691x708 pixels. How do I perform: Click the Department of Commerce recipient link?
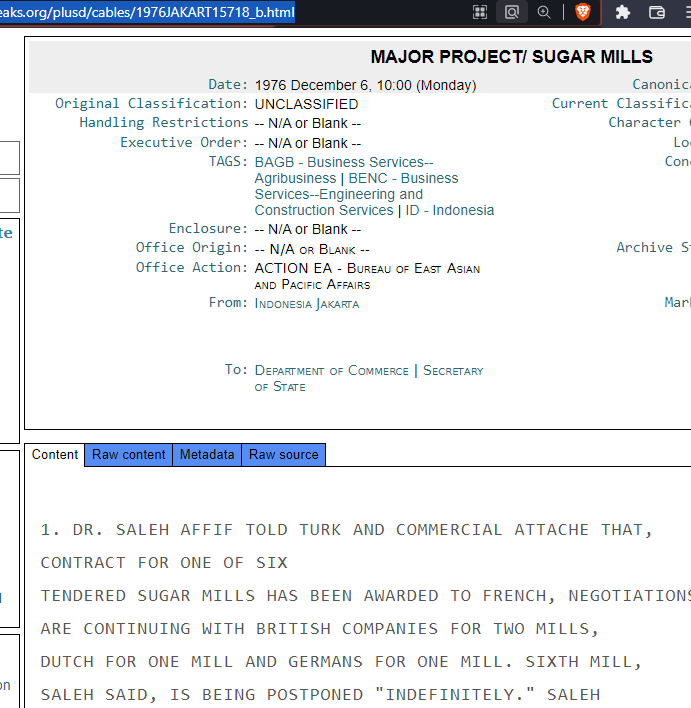[331, 371]
